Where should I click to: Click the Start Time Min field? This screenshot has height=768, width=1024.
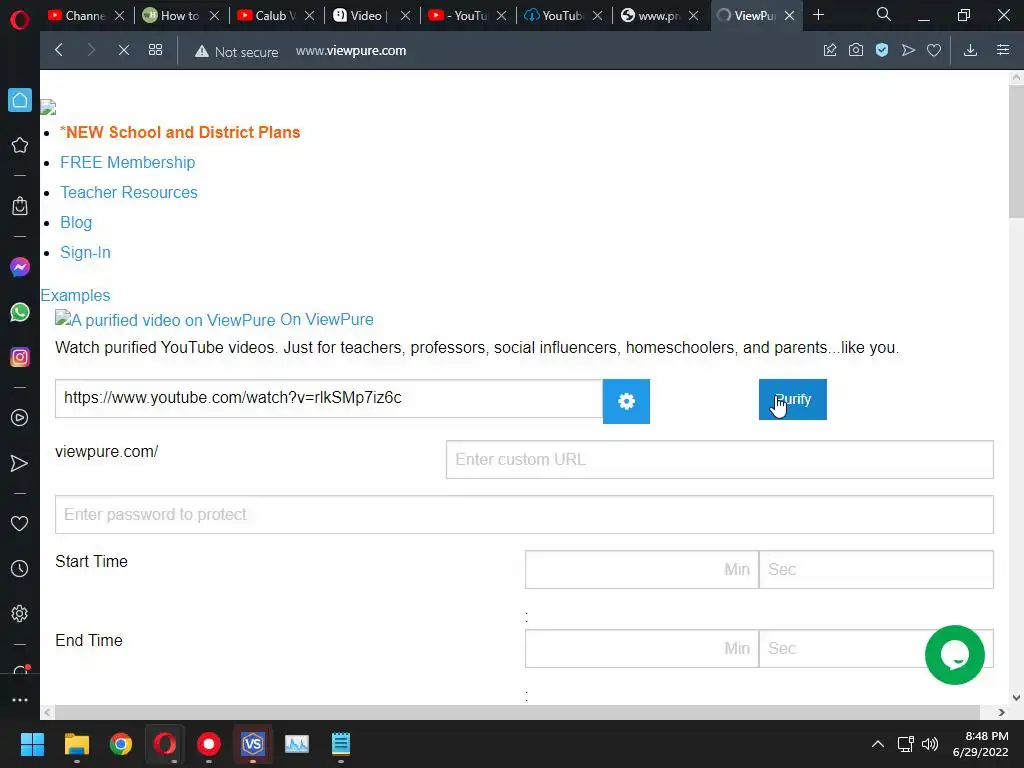[641, 569]
